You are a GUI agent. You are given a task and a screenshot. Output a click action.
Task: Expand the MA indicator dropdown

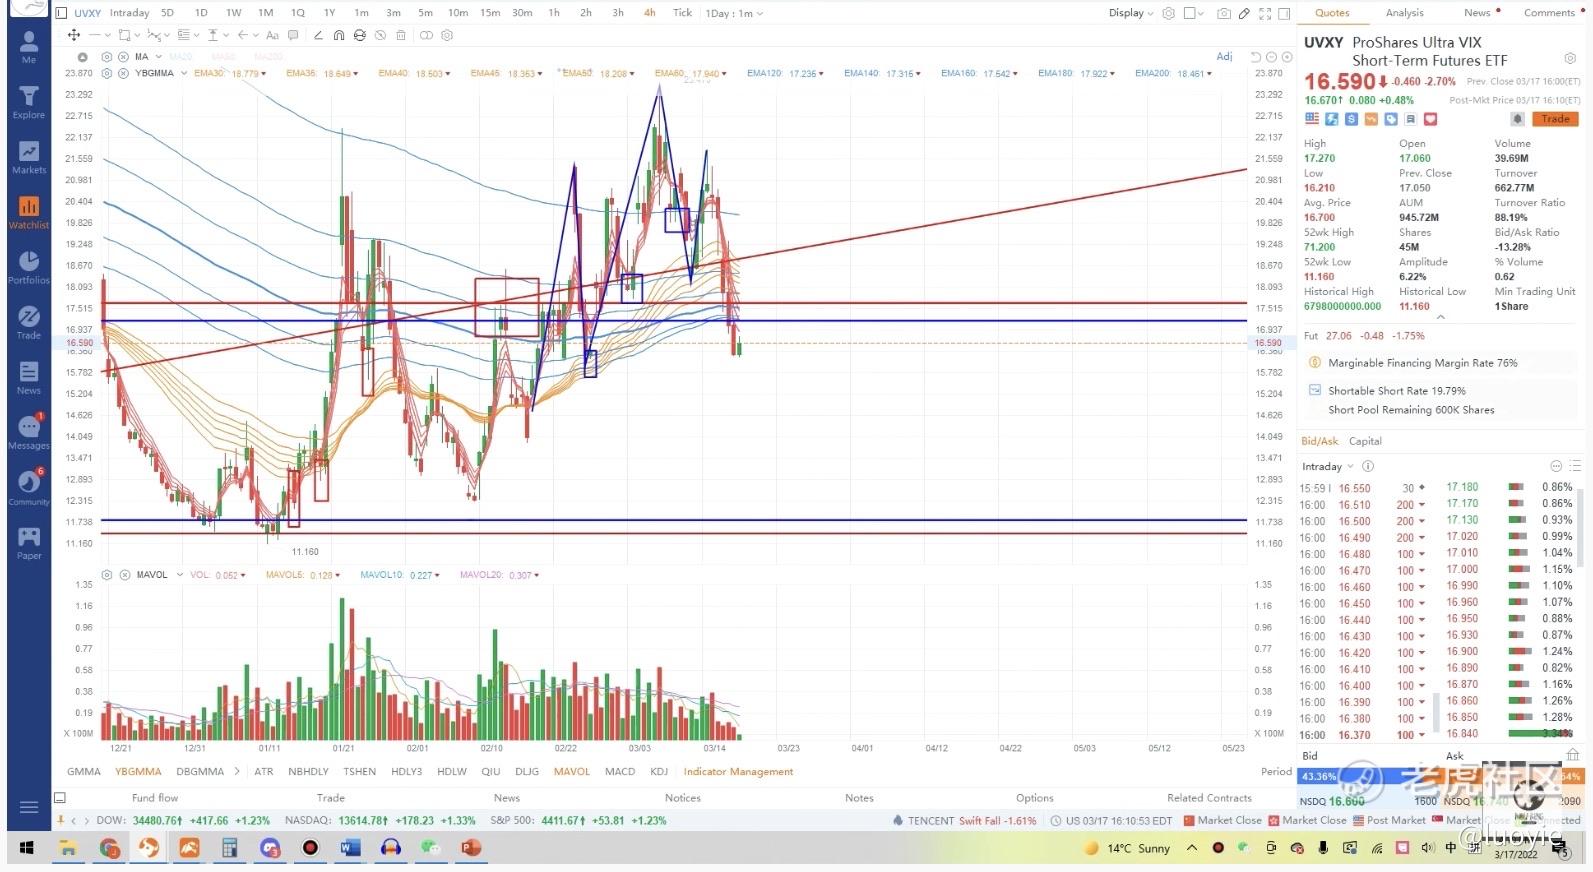click(x=159, y=57)
